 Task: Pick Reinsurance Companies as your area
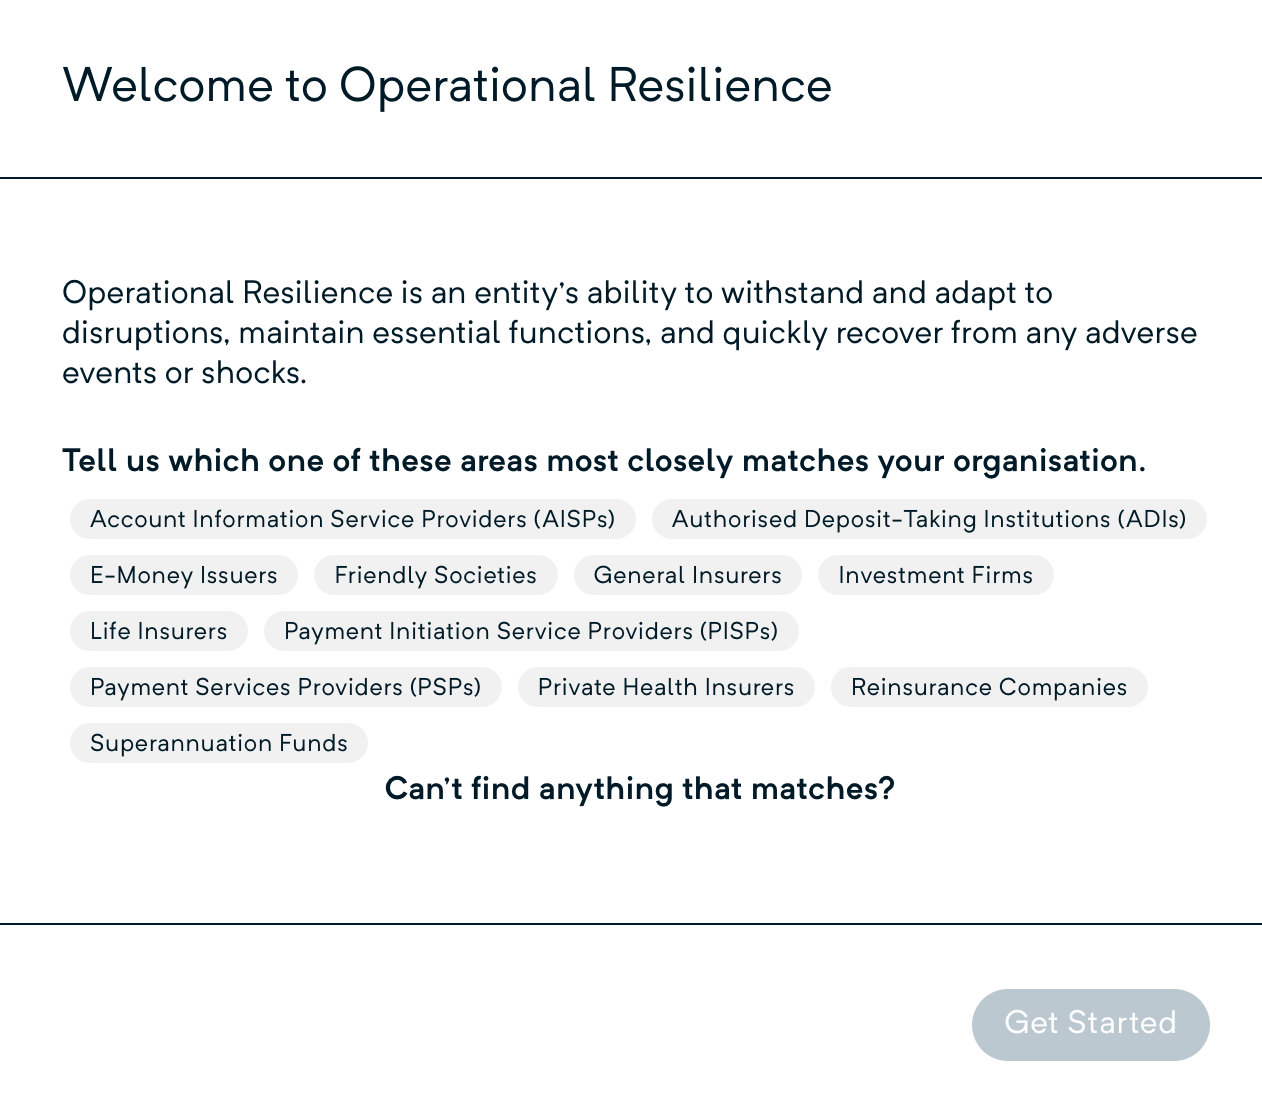[988, 687]
